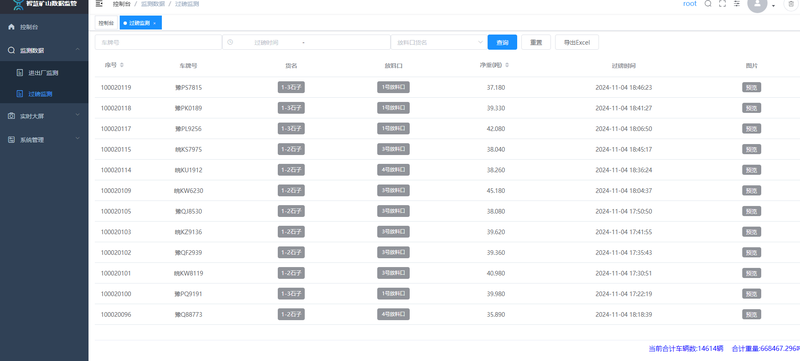Click the weighing time start date field
This screenshot has height=361, width=800.
[x=266, y=42]
